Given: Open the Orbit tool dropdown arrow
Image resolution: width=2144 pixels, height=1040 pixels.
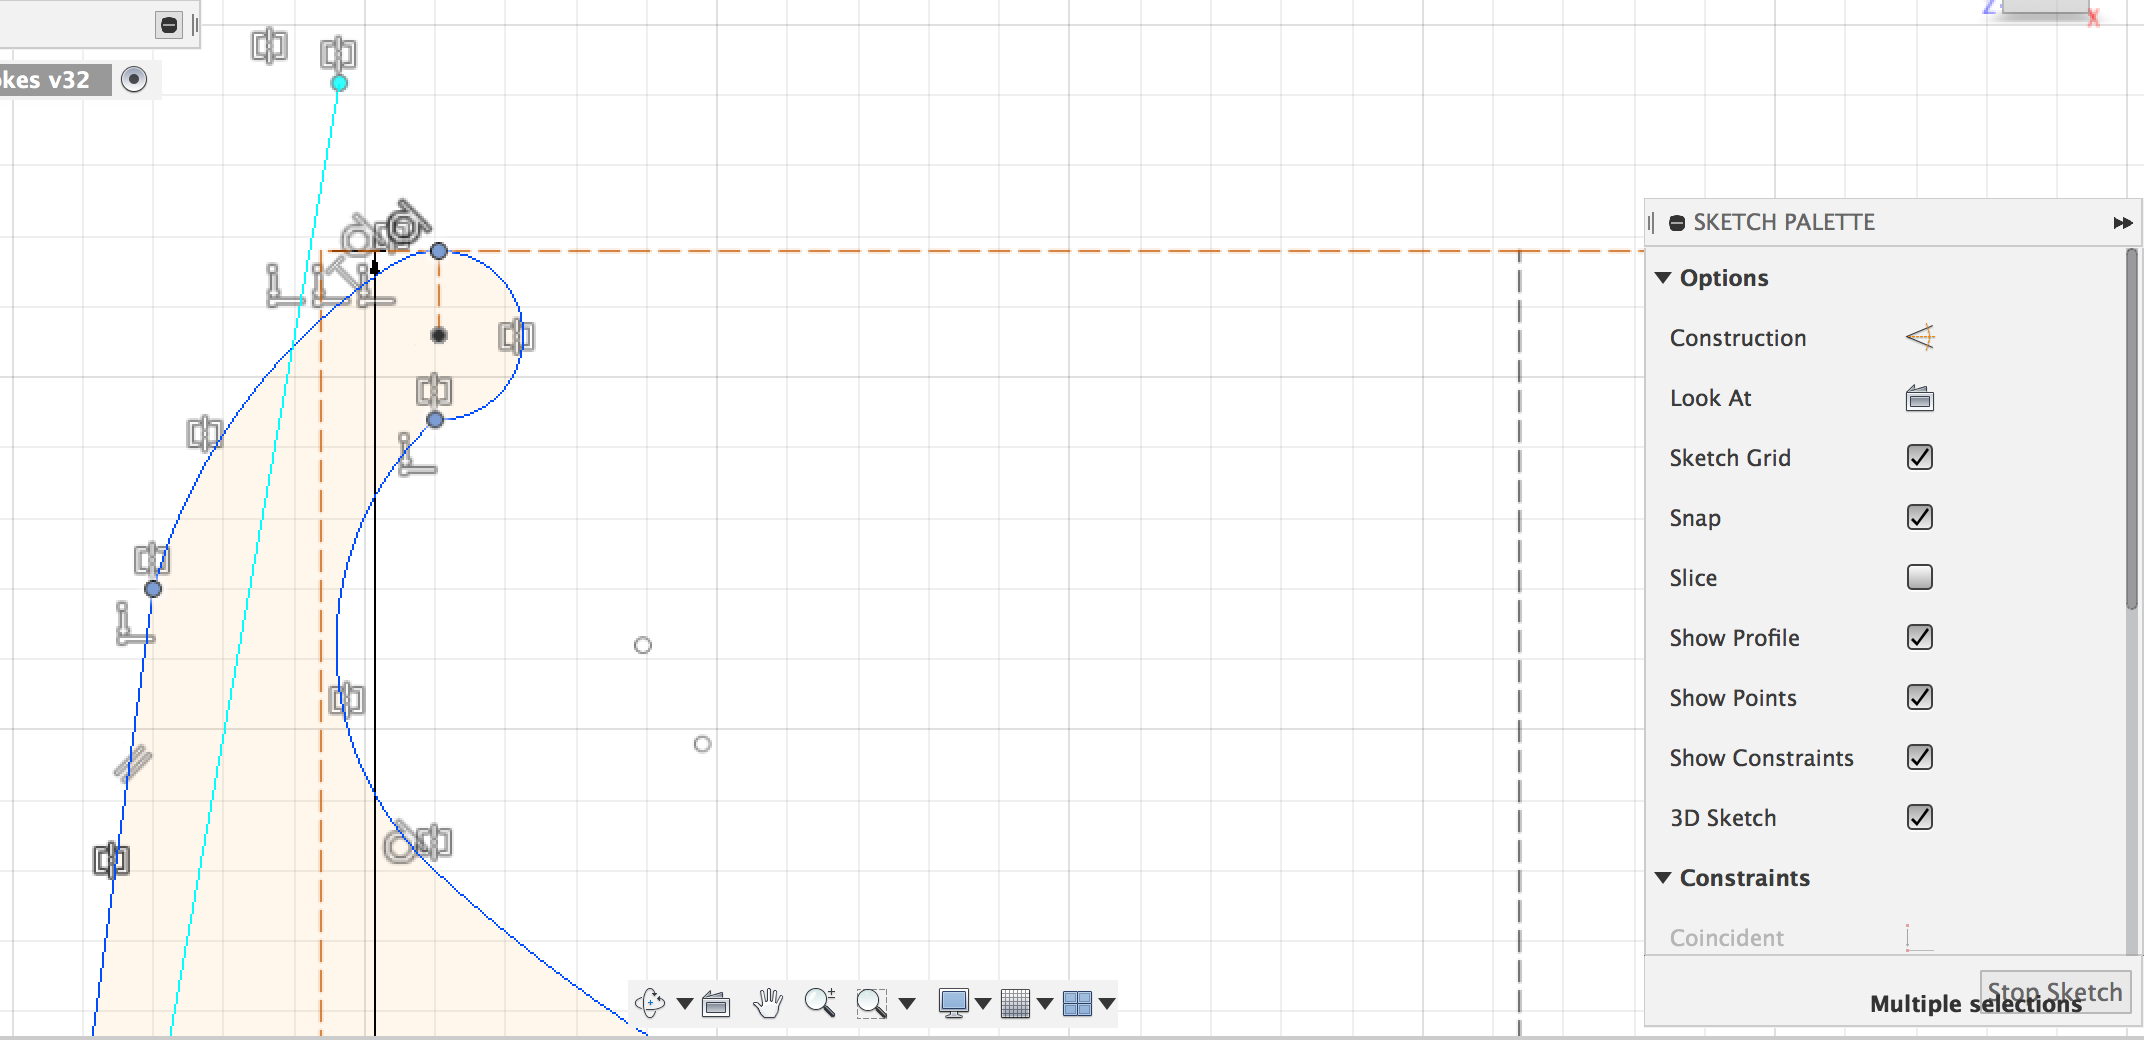Looking at the screenshot, I should (x=683, y=1004).
